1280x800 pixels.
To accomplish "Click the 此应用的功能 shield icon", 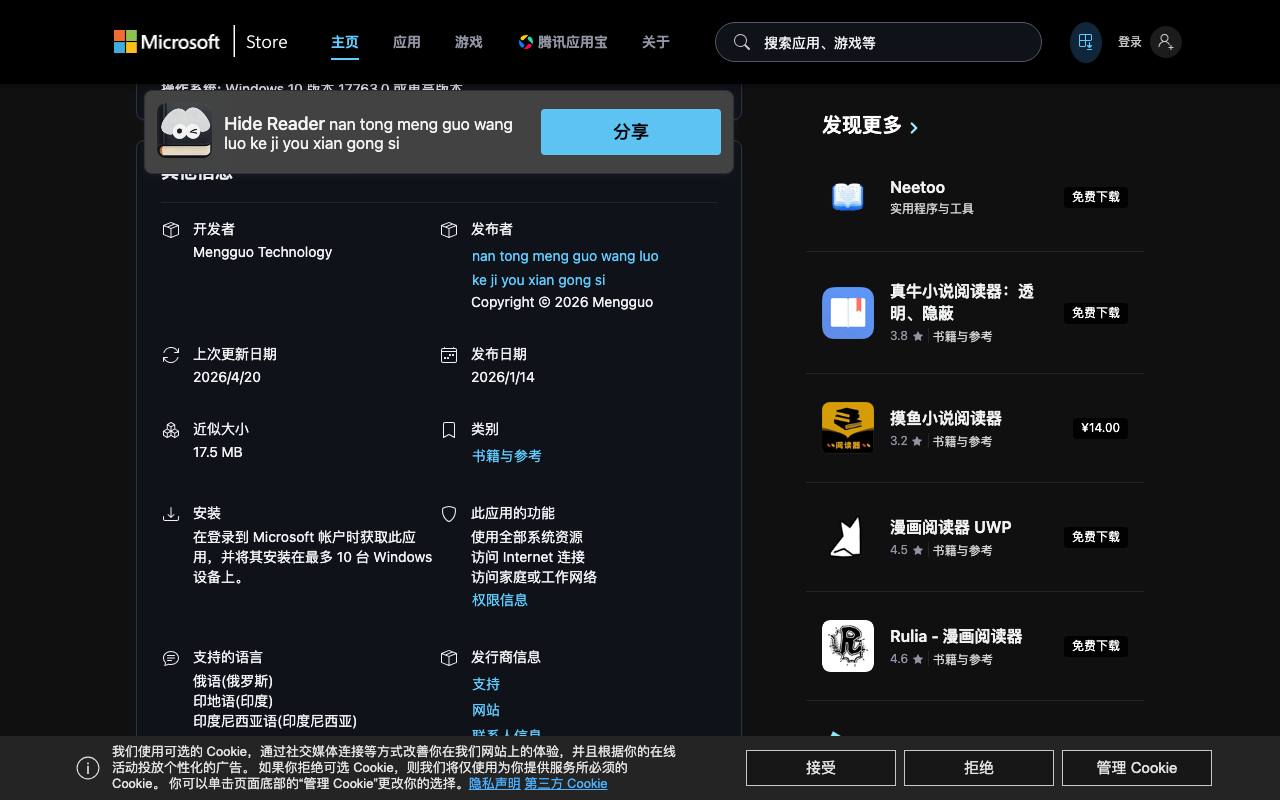I will coord(449,514).
